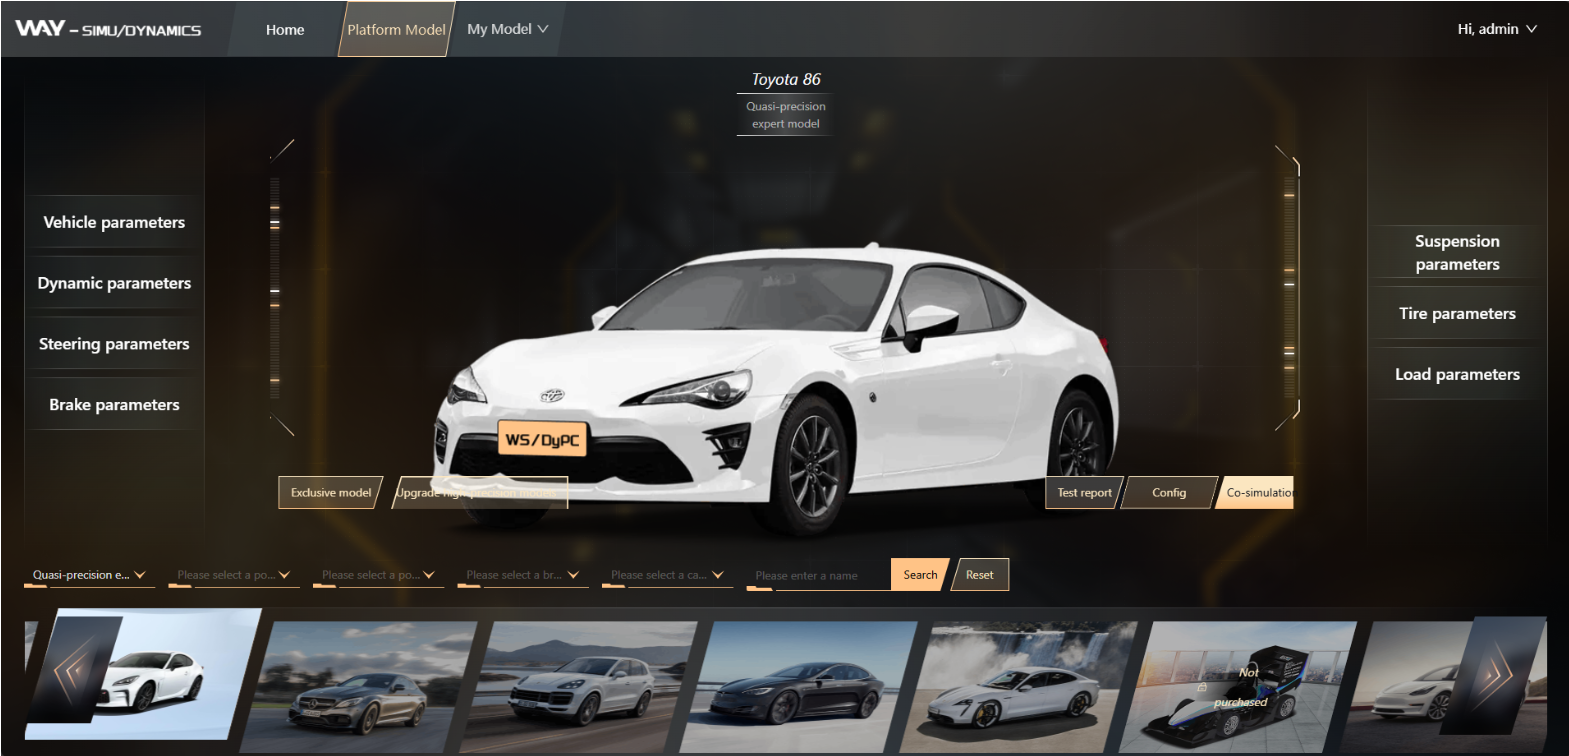Select the Not purchased race car thumbnail
The height and width of the screenshot is (756, 1569).
(1238, 687)
